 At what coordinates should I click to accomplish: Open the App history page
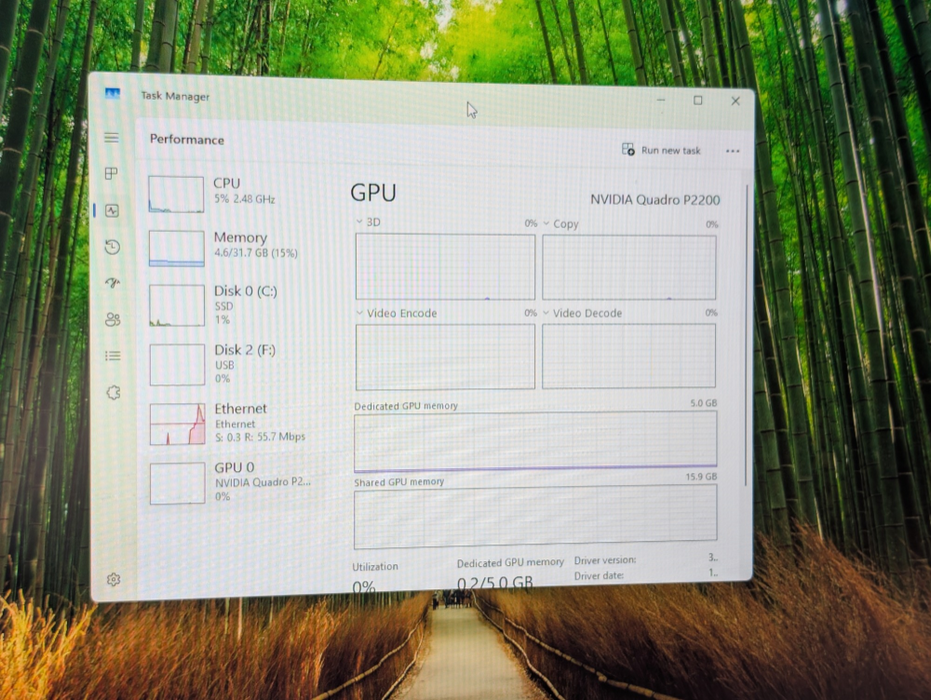pos(112,247)
